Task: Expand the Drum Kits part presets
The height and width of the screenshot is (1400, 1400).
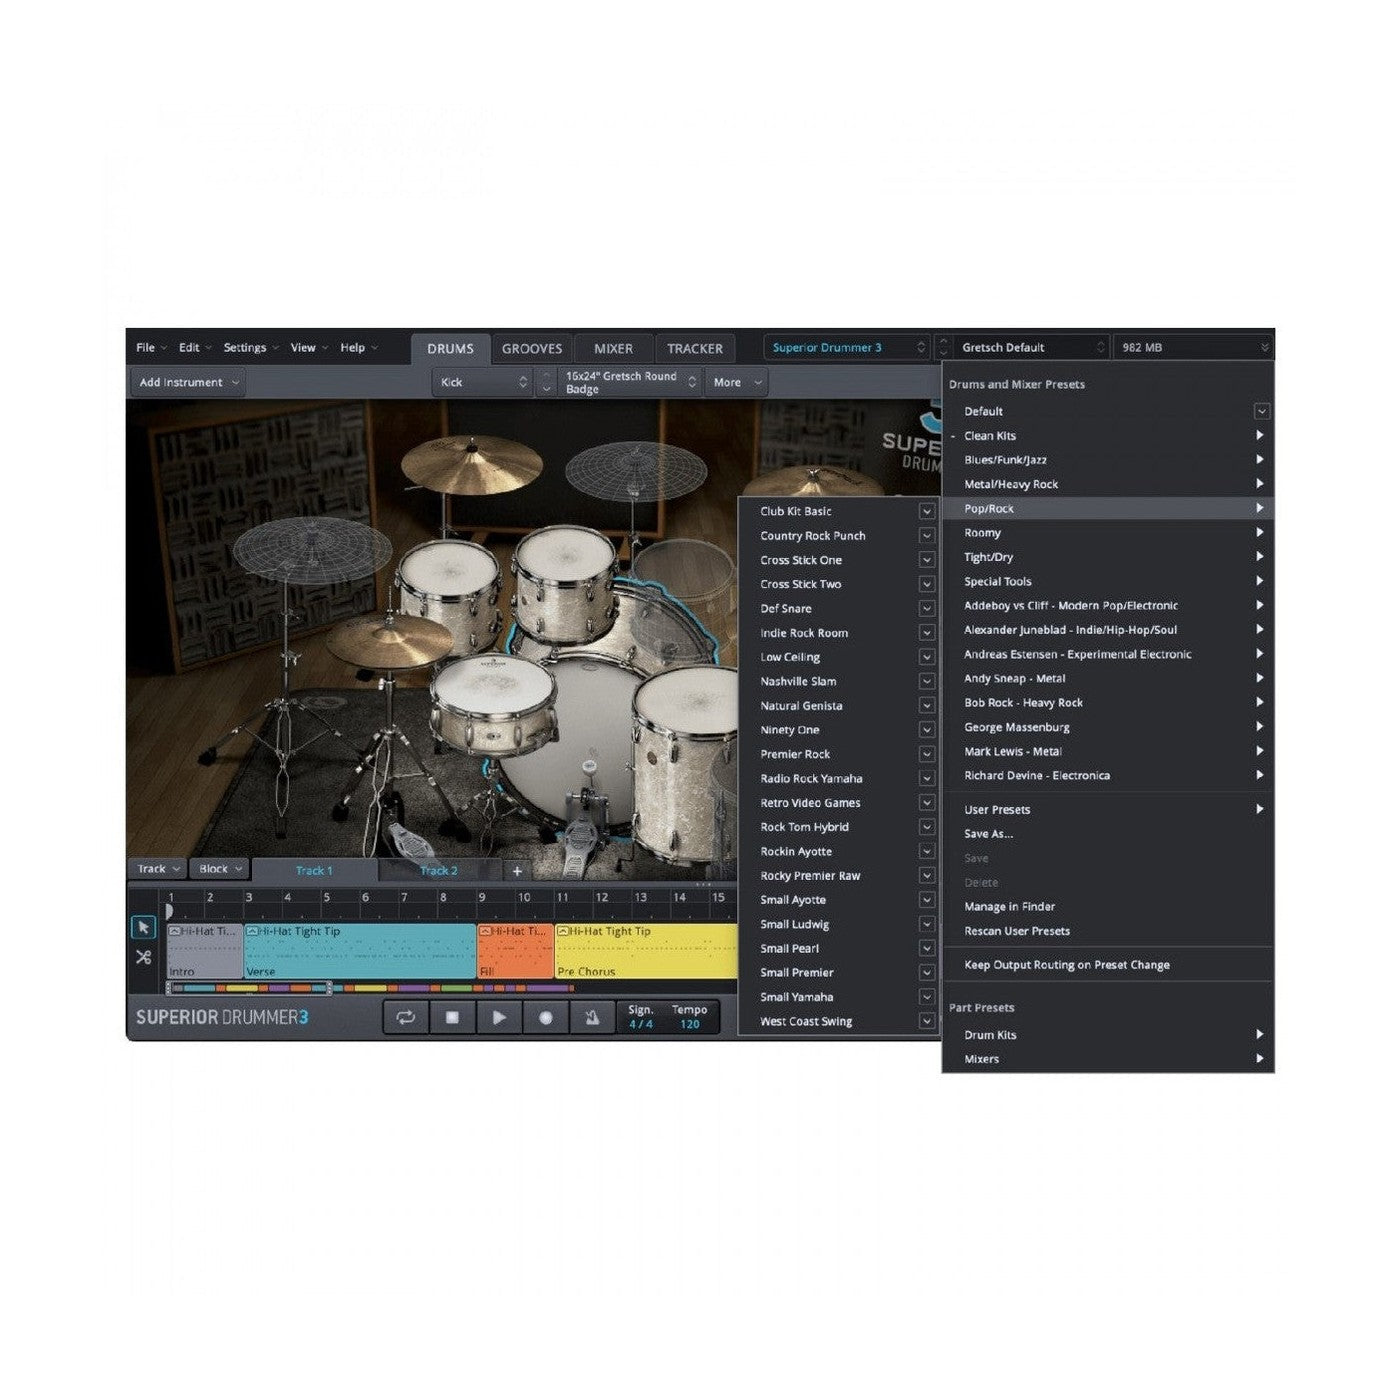Action: pyautogui.click(x=1108, y=1035)
